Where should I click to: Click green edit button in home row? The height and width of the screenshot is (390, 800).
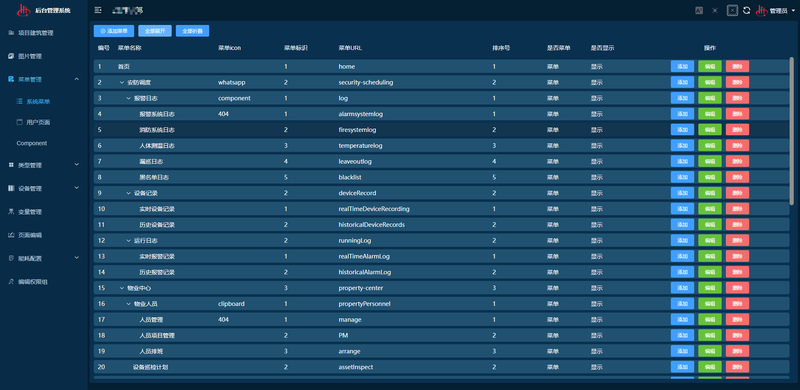[x=710, y=66]
